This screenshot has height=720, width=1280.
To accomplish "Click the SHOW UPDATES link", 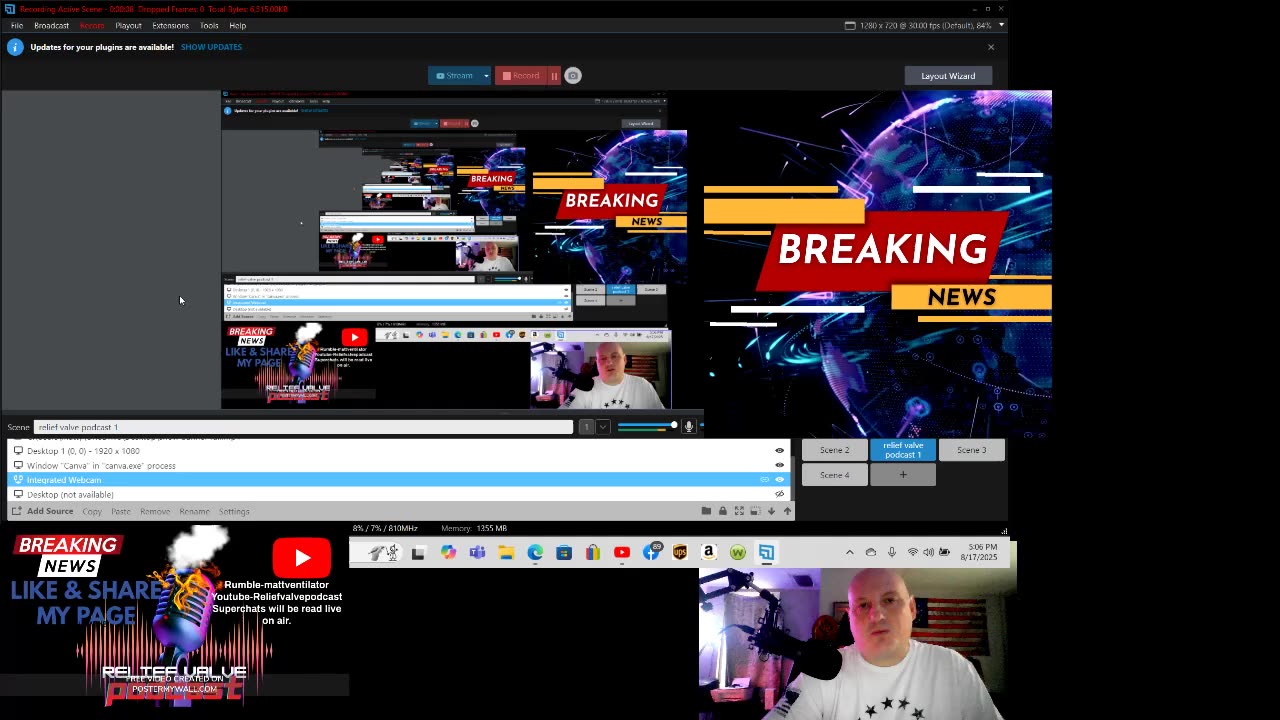I will [211, 47].
